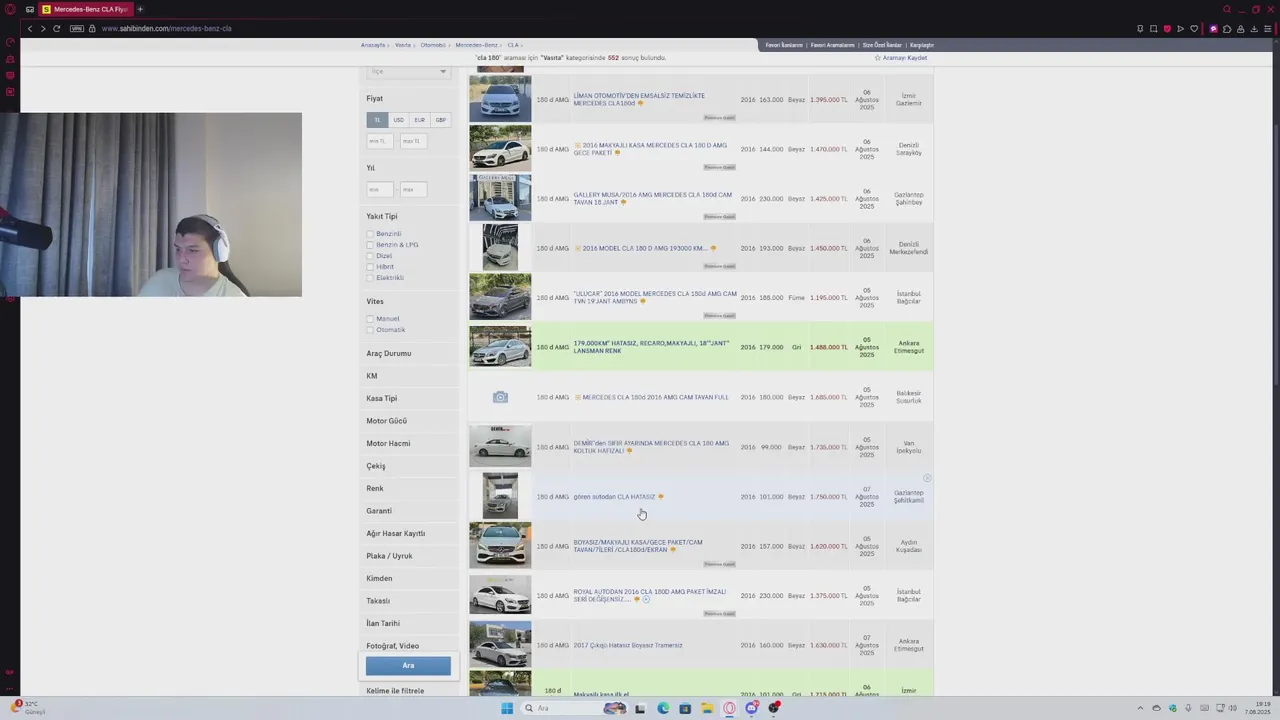Screen dimensions: 1280x720
Task: Open the Discord icon in the taskbar
Action: click(751, 708)
